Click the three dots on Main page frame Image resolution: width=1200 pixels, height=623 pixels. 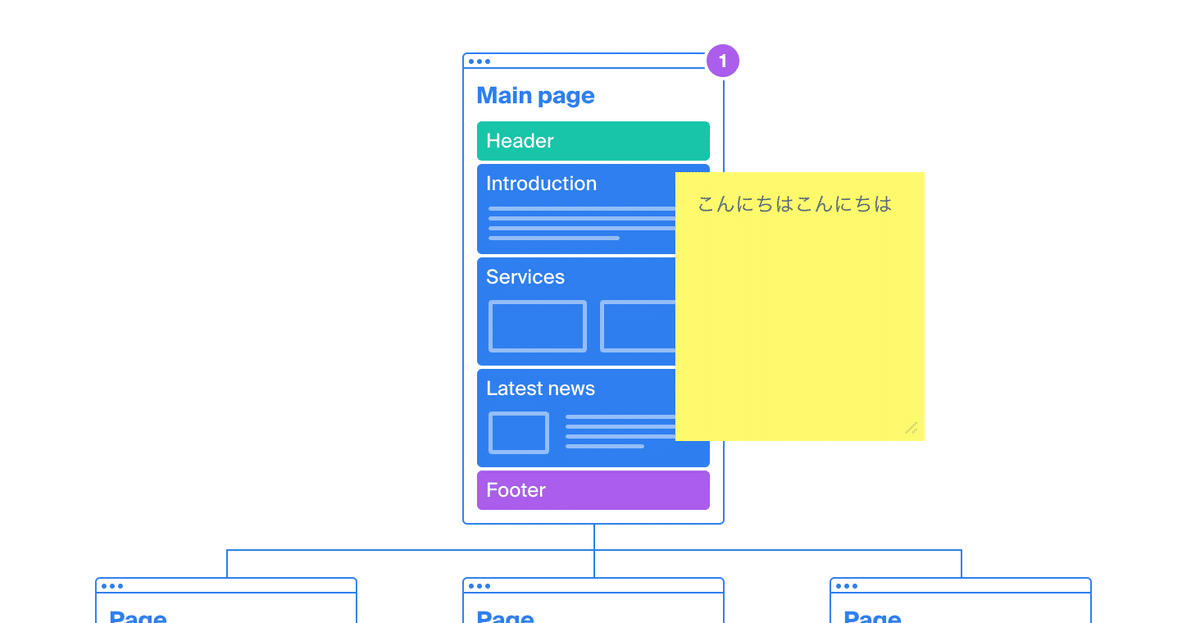click(480, 61)
